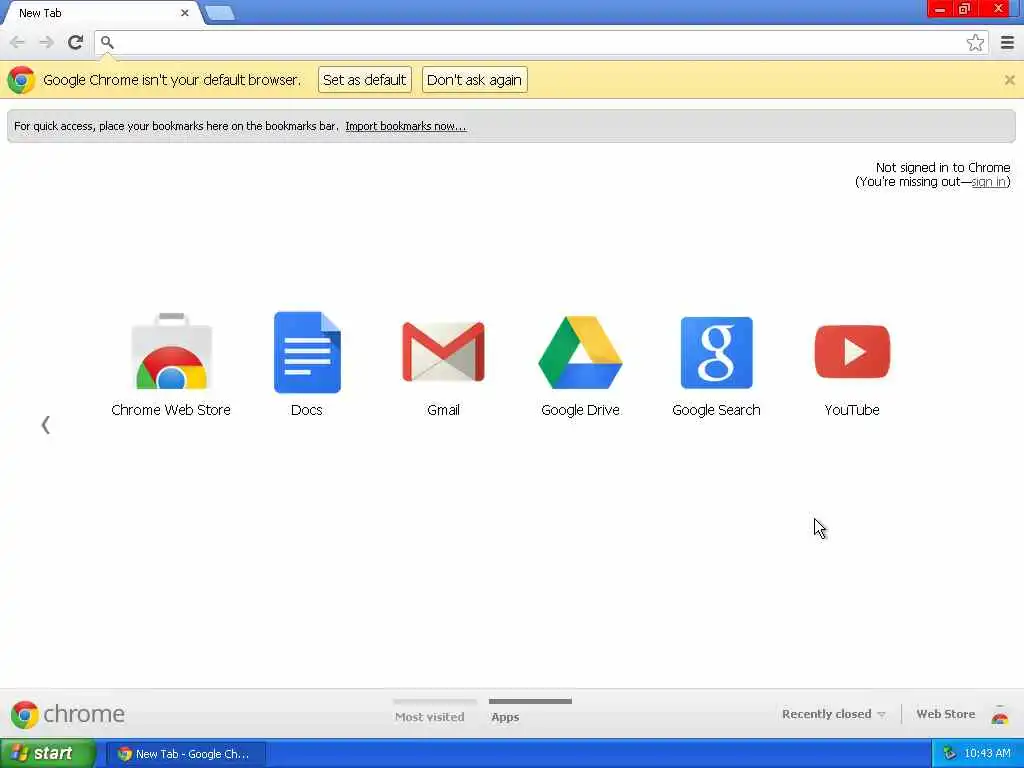Click the system tray icon beside the clock
Image resolution: width=1024 pixels, height=768 pixels.
tap(950, 754)
